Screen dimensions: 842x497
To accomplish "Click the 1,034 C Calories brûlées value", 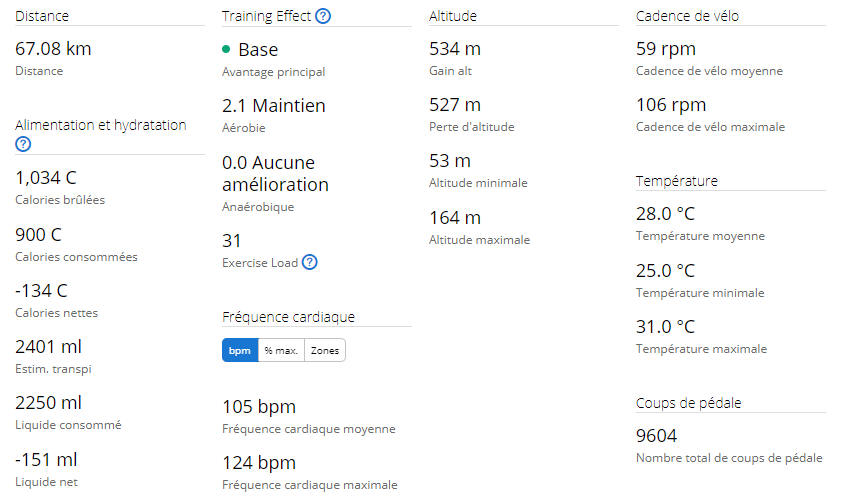I will tap(46, 178).
